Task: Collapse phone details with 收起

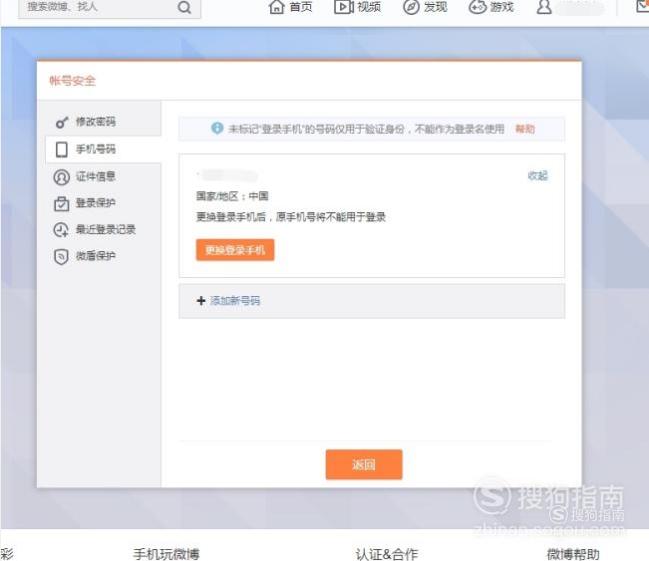Action: point(537,176)
